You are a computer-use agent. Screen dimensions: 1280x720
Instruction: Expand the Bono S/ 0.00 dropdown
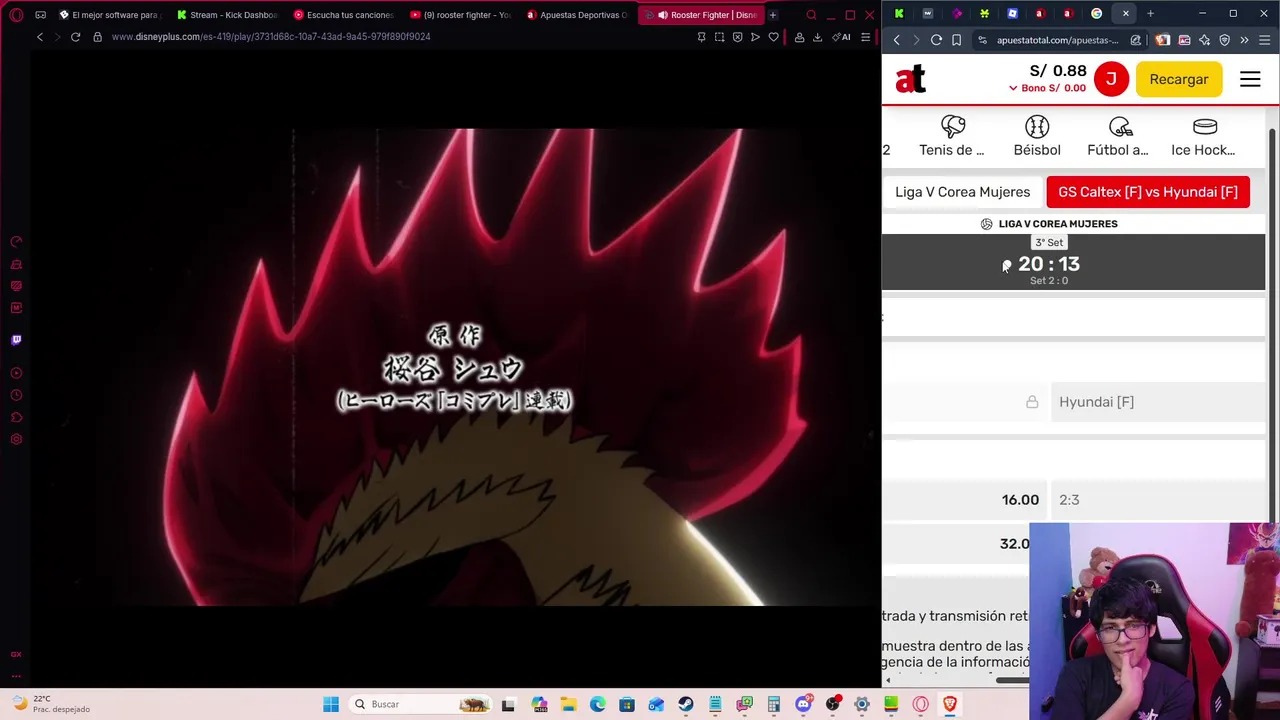(x=1047, y=88)
